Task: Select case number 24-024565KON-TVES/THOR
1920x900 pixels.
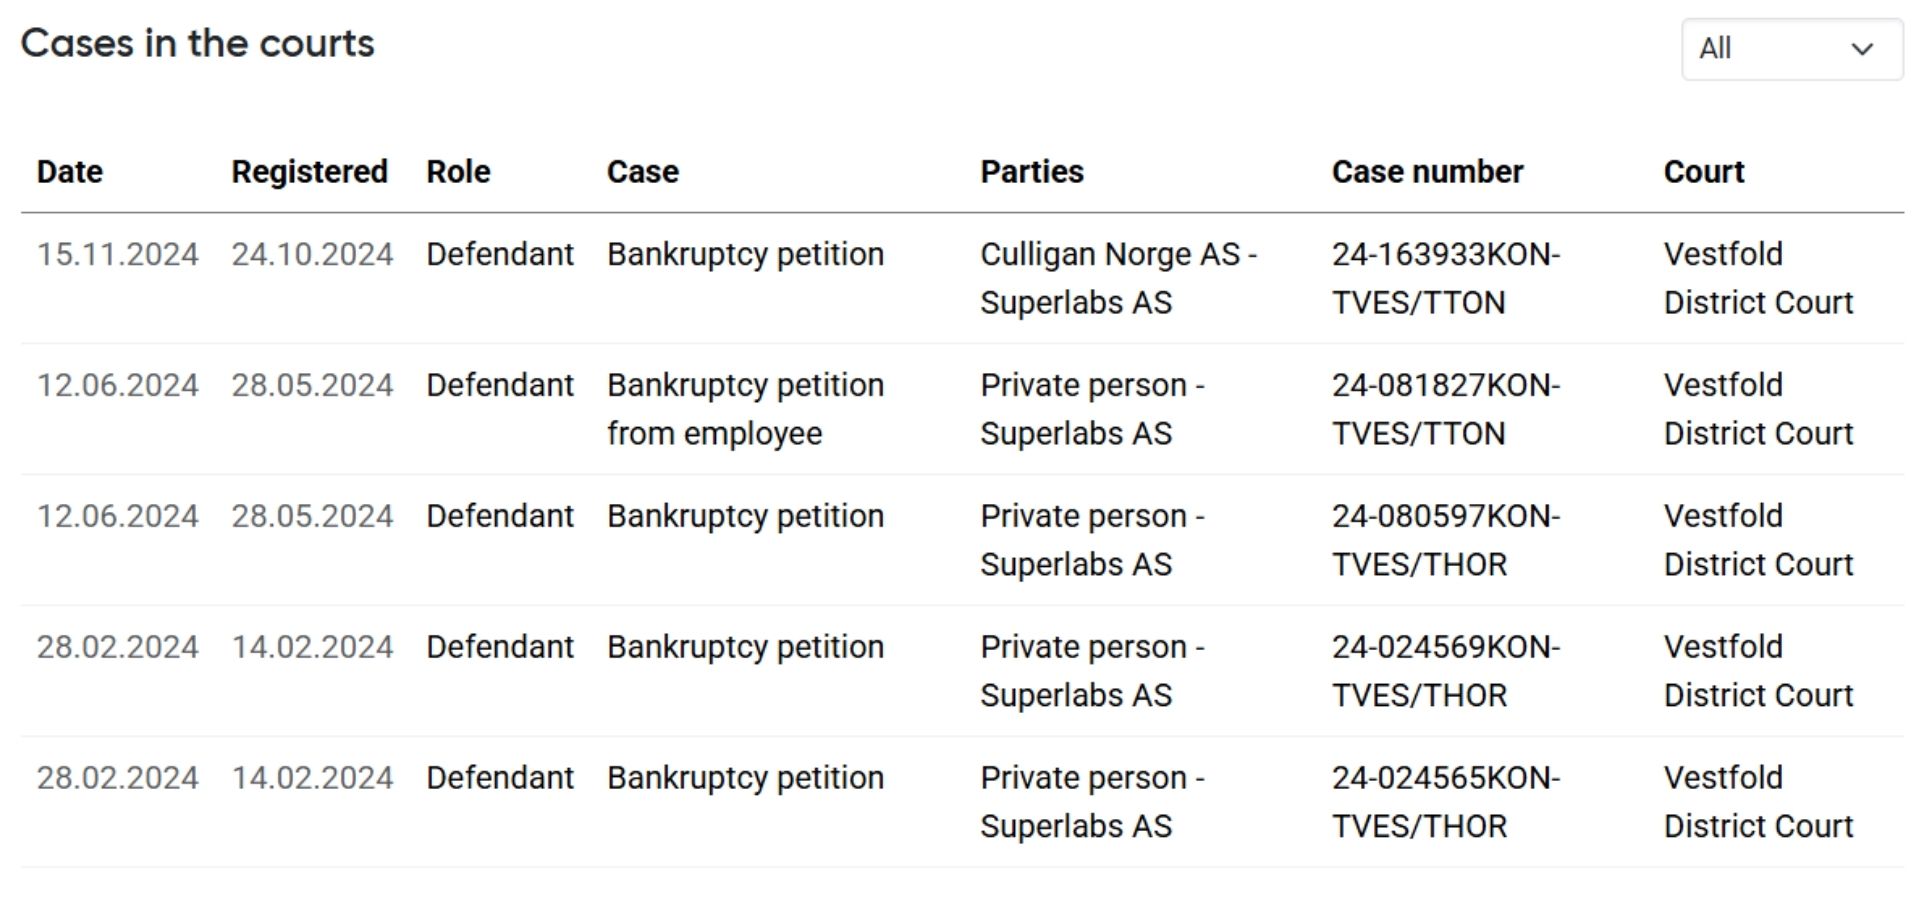Action: tap(1445, 802)
